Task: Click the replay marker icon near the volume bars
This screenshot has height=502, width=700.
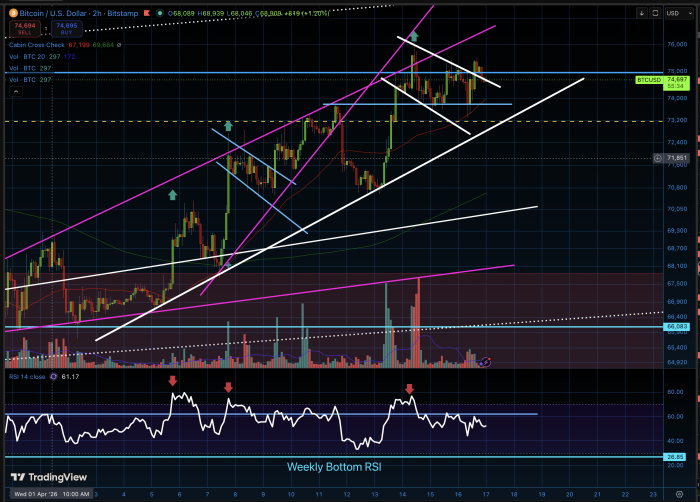Action: pyautogui.click(x=485, y=361)
